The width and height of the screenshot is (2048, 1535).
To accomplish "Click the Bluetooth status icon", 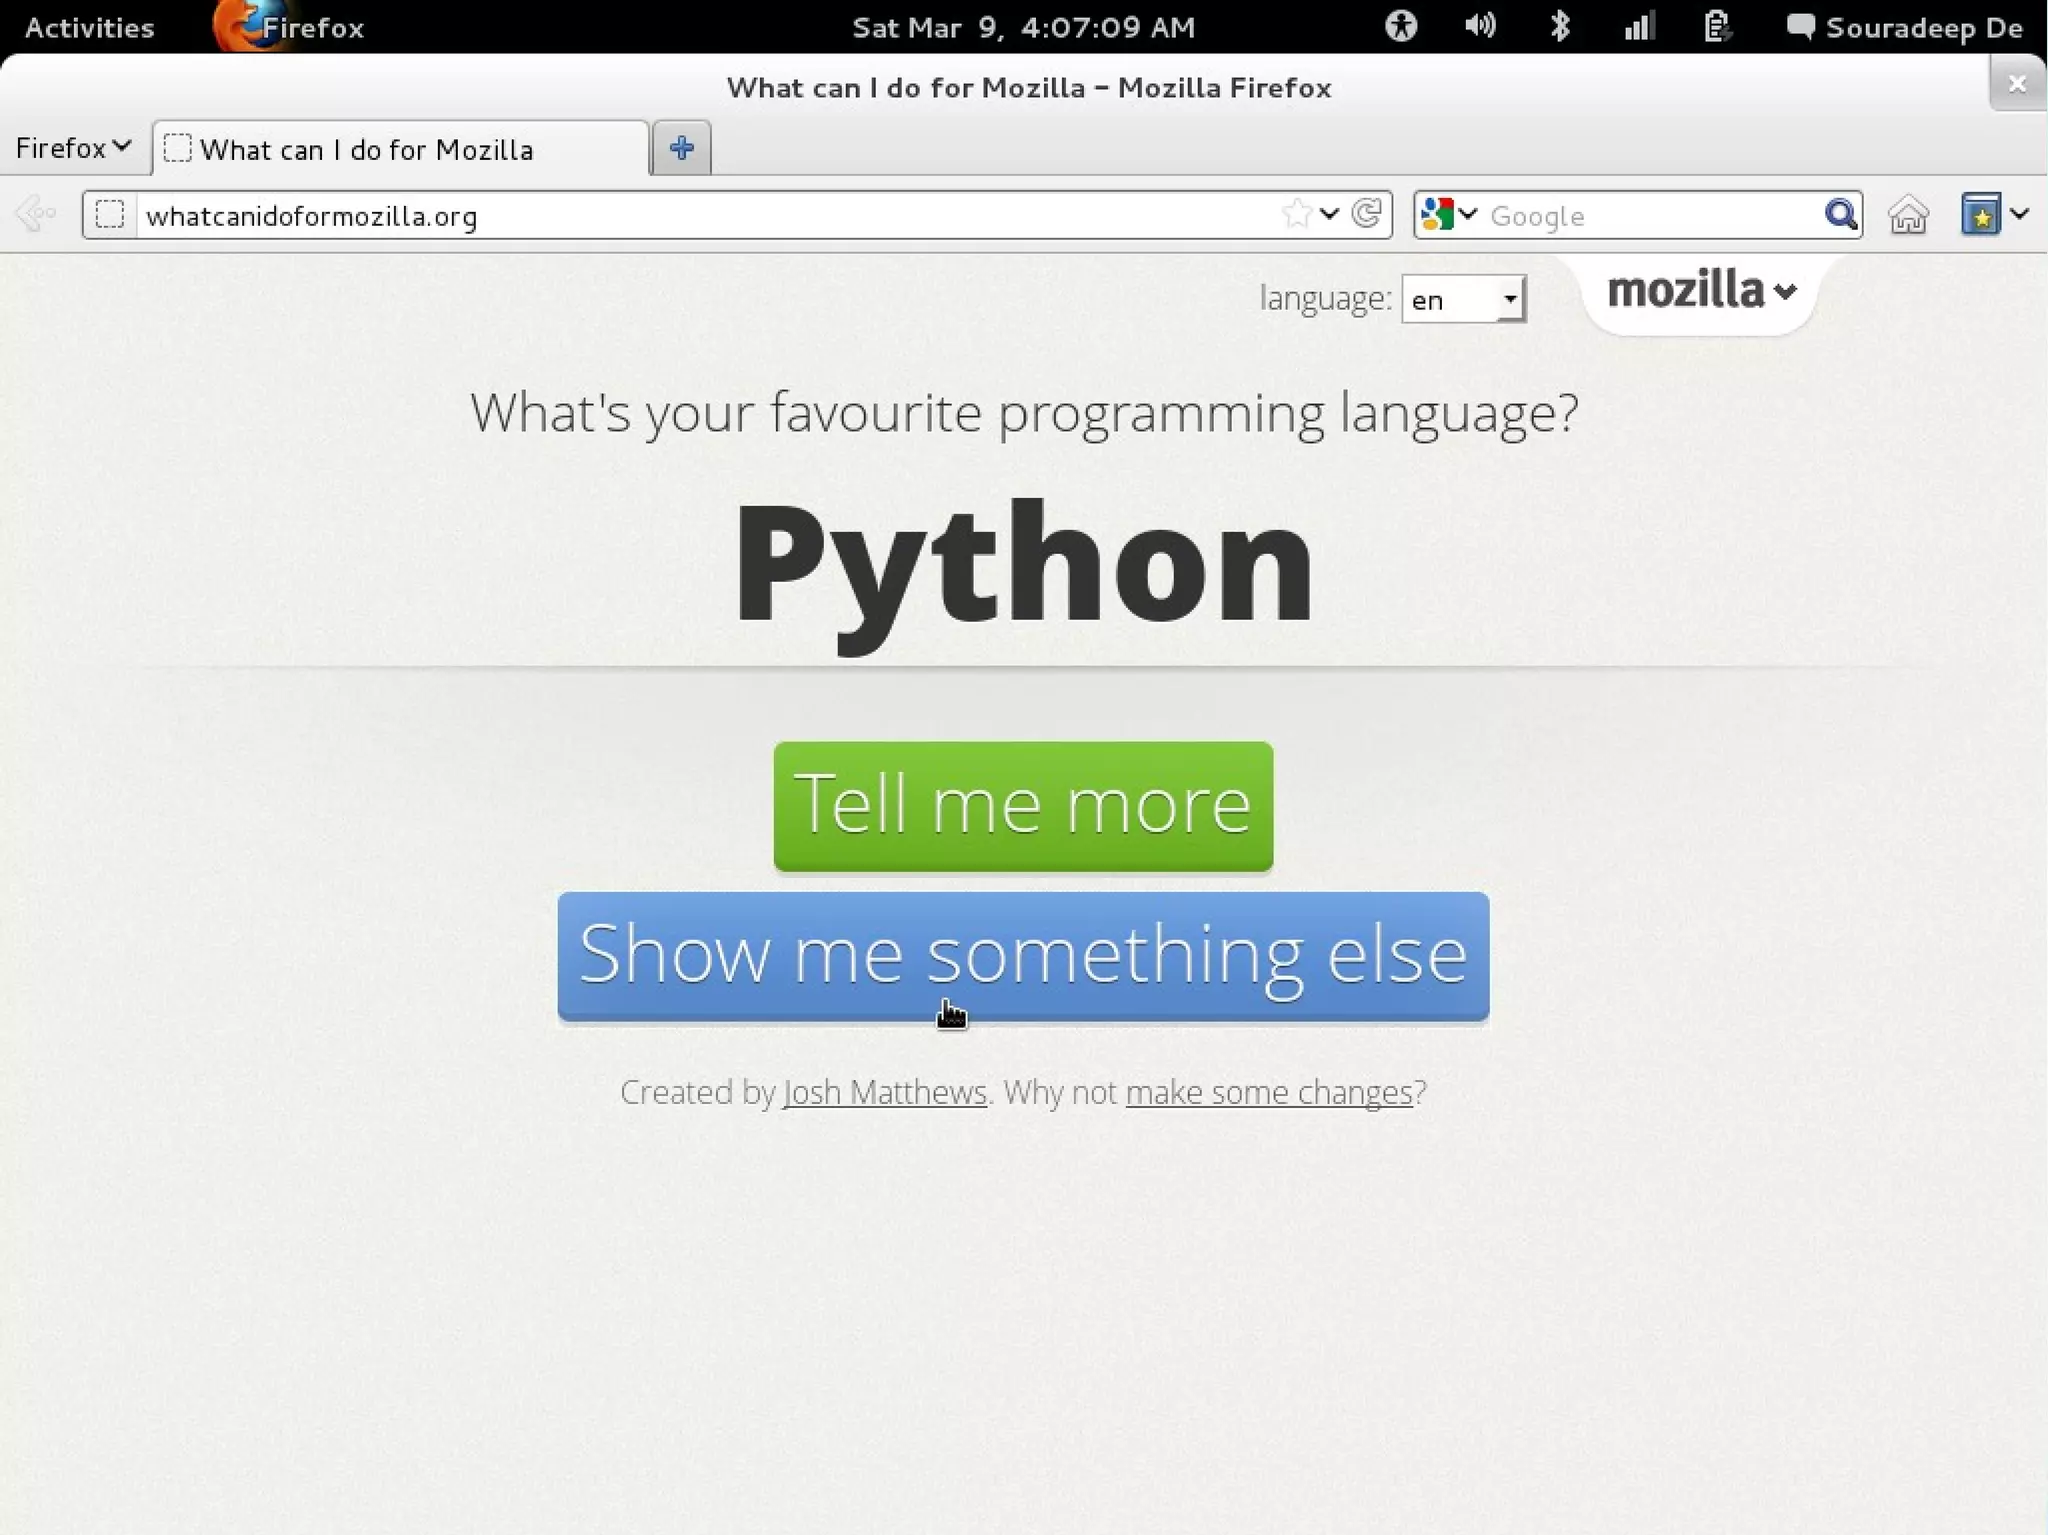I will 1559,26.
